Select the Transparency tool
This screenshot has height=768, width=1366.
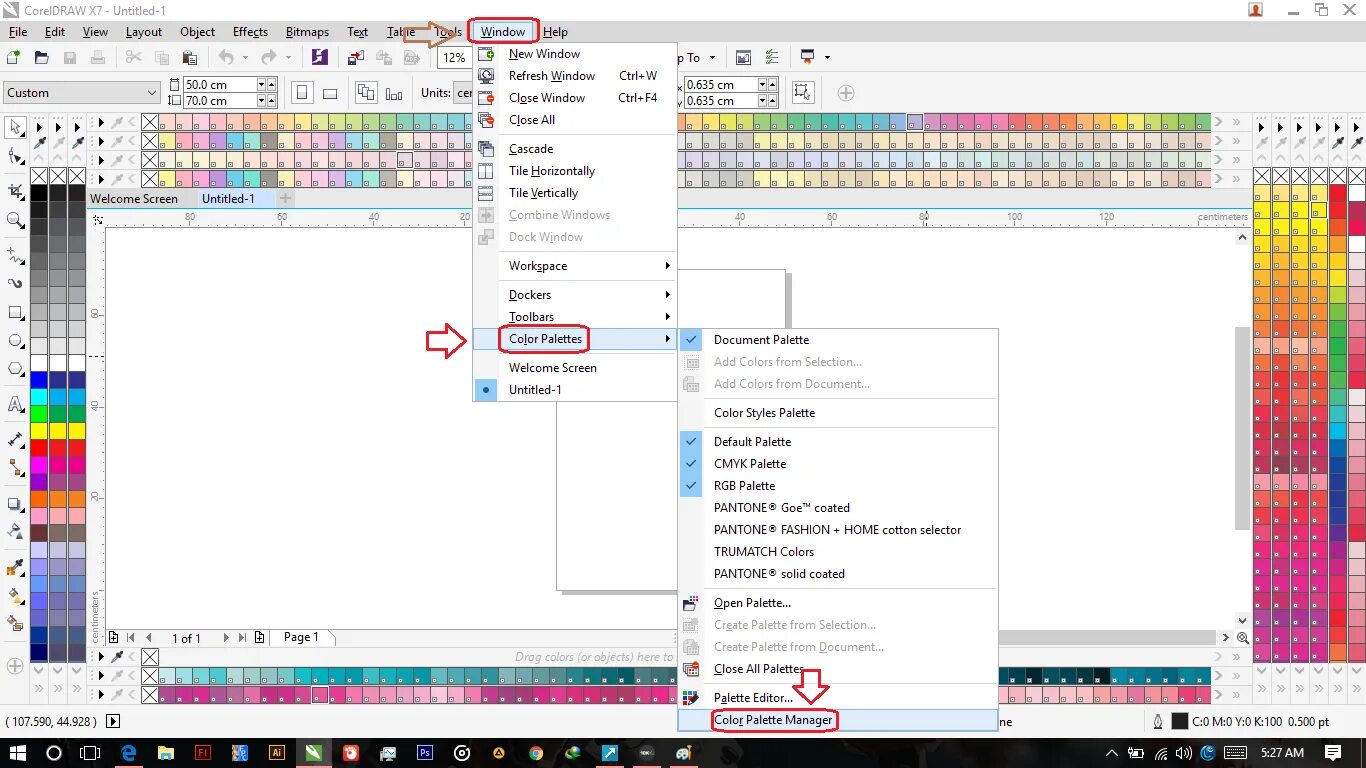coord(15,532)
